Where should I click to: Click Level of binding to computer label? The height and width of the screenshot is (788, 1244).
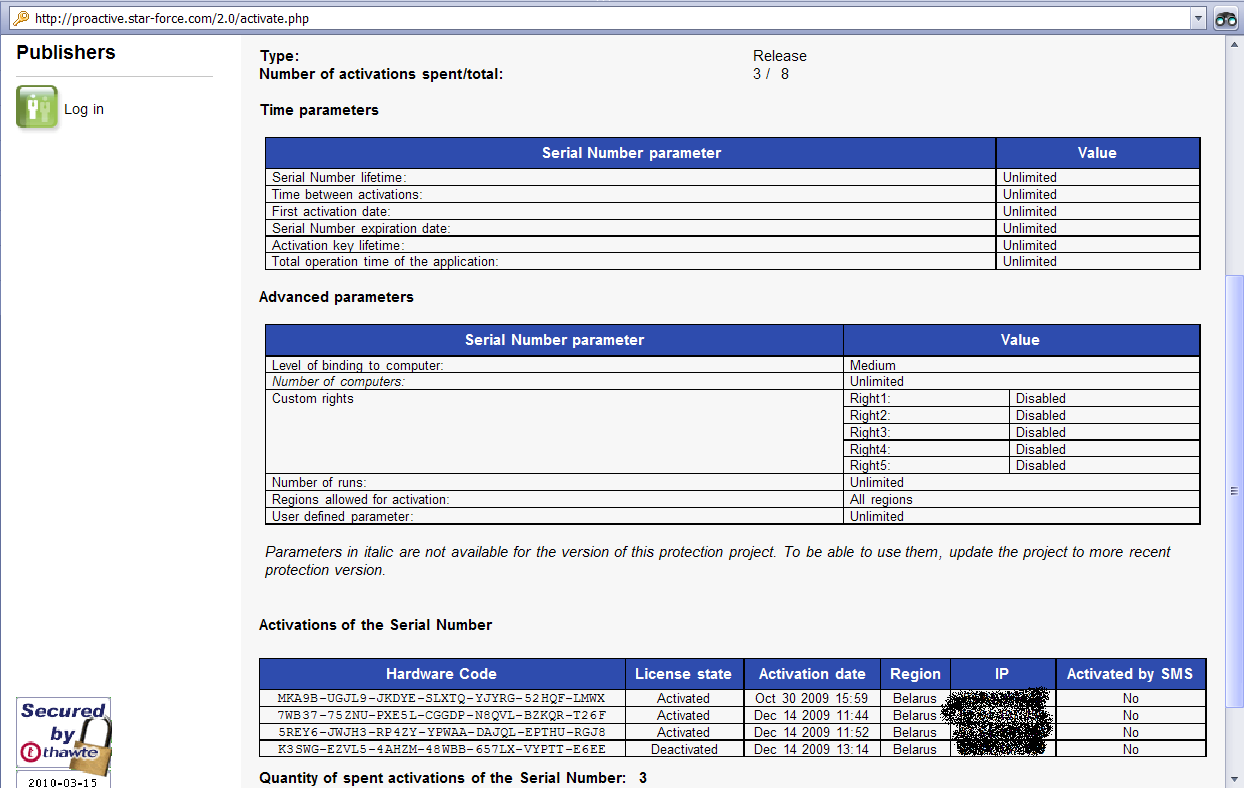coord(358,365)
